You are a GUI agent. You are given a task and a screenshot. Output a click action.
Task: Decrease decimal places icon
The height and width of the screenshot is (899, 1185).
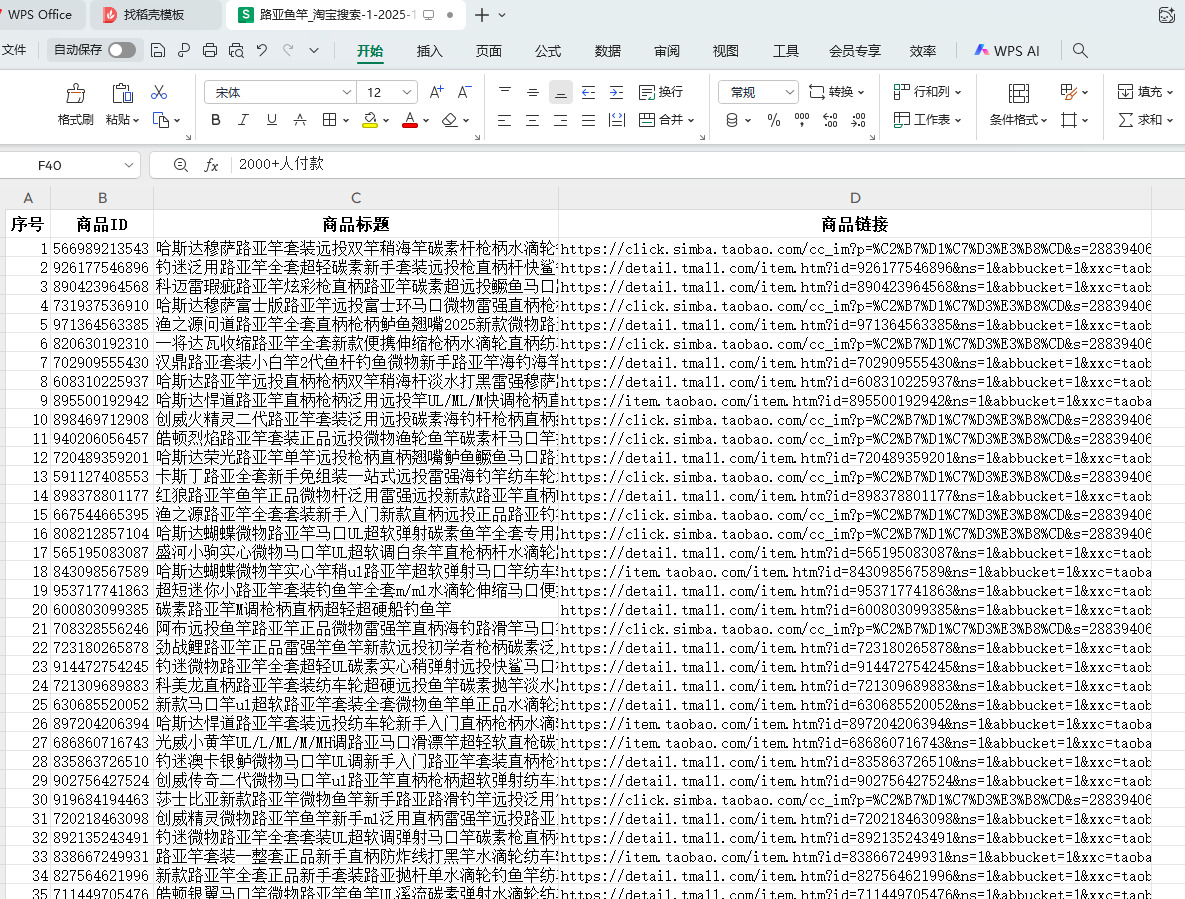point(859,120)
